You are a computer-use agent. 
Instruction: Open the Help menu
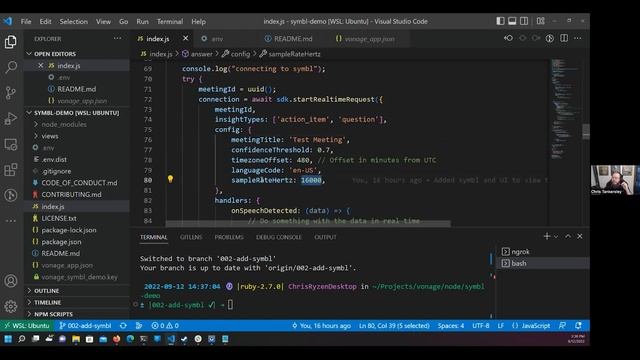coord(198,22)
